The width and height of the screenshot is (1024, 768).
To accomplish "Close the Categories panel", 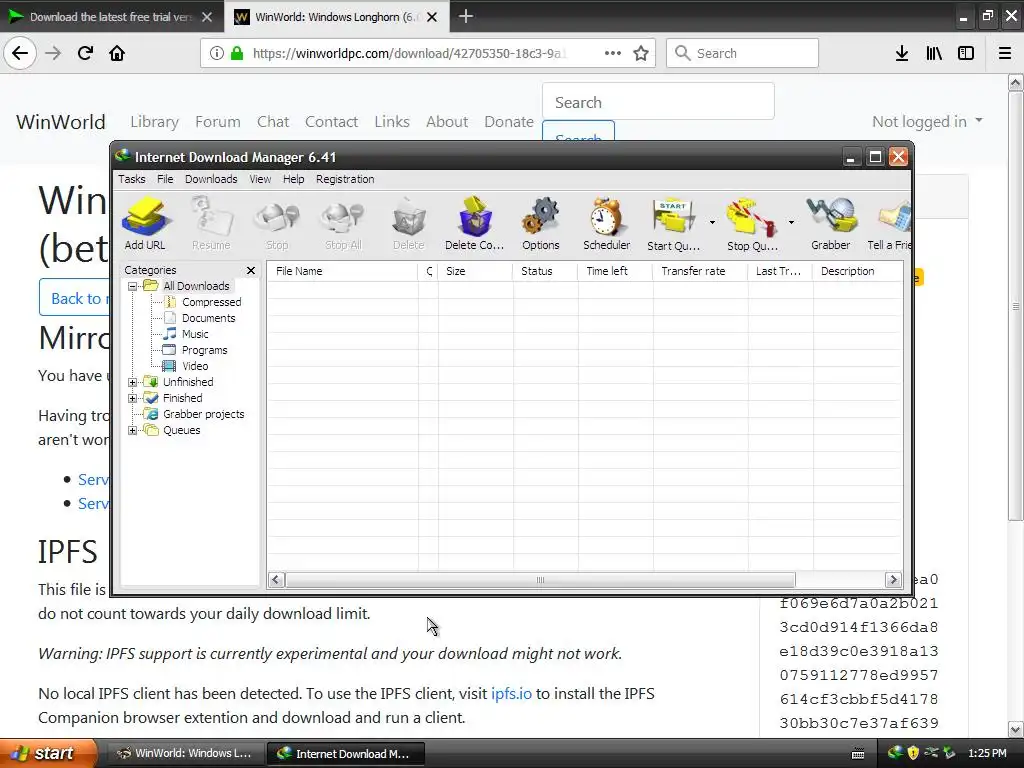I will (251, 270).
